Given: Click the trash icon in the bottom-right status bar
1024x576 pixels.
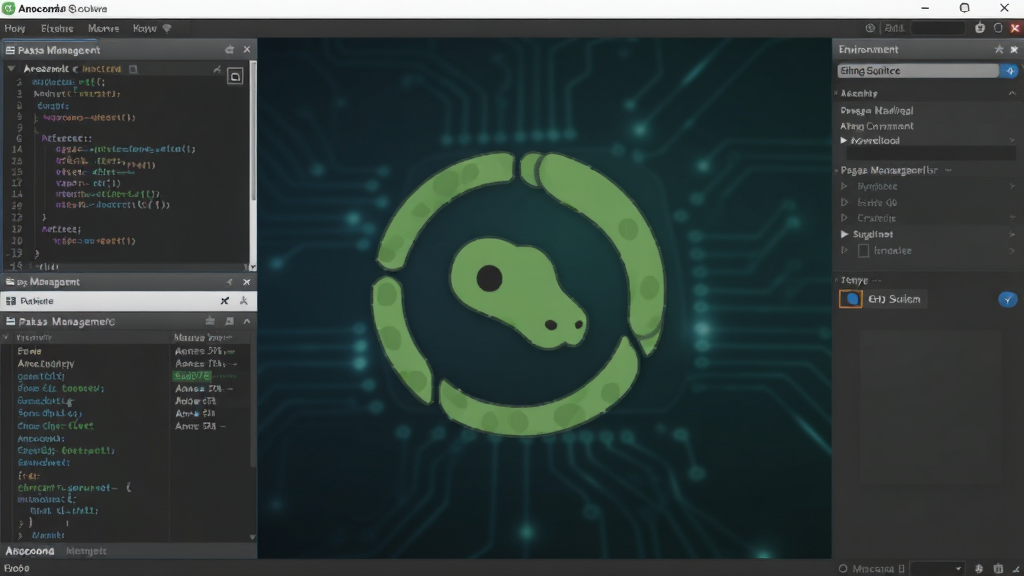Looking at the screenshot, I should click(x=998, y=568).
